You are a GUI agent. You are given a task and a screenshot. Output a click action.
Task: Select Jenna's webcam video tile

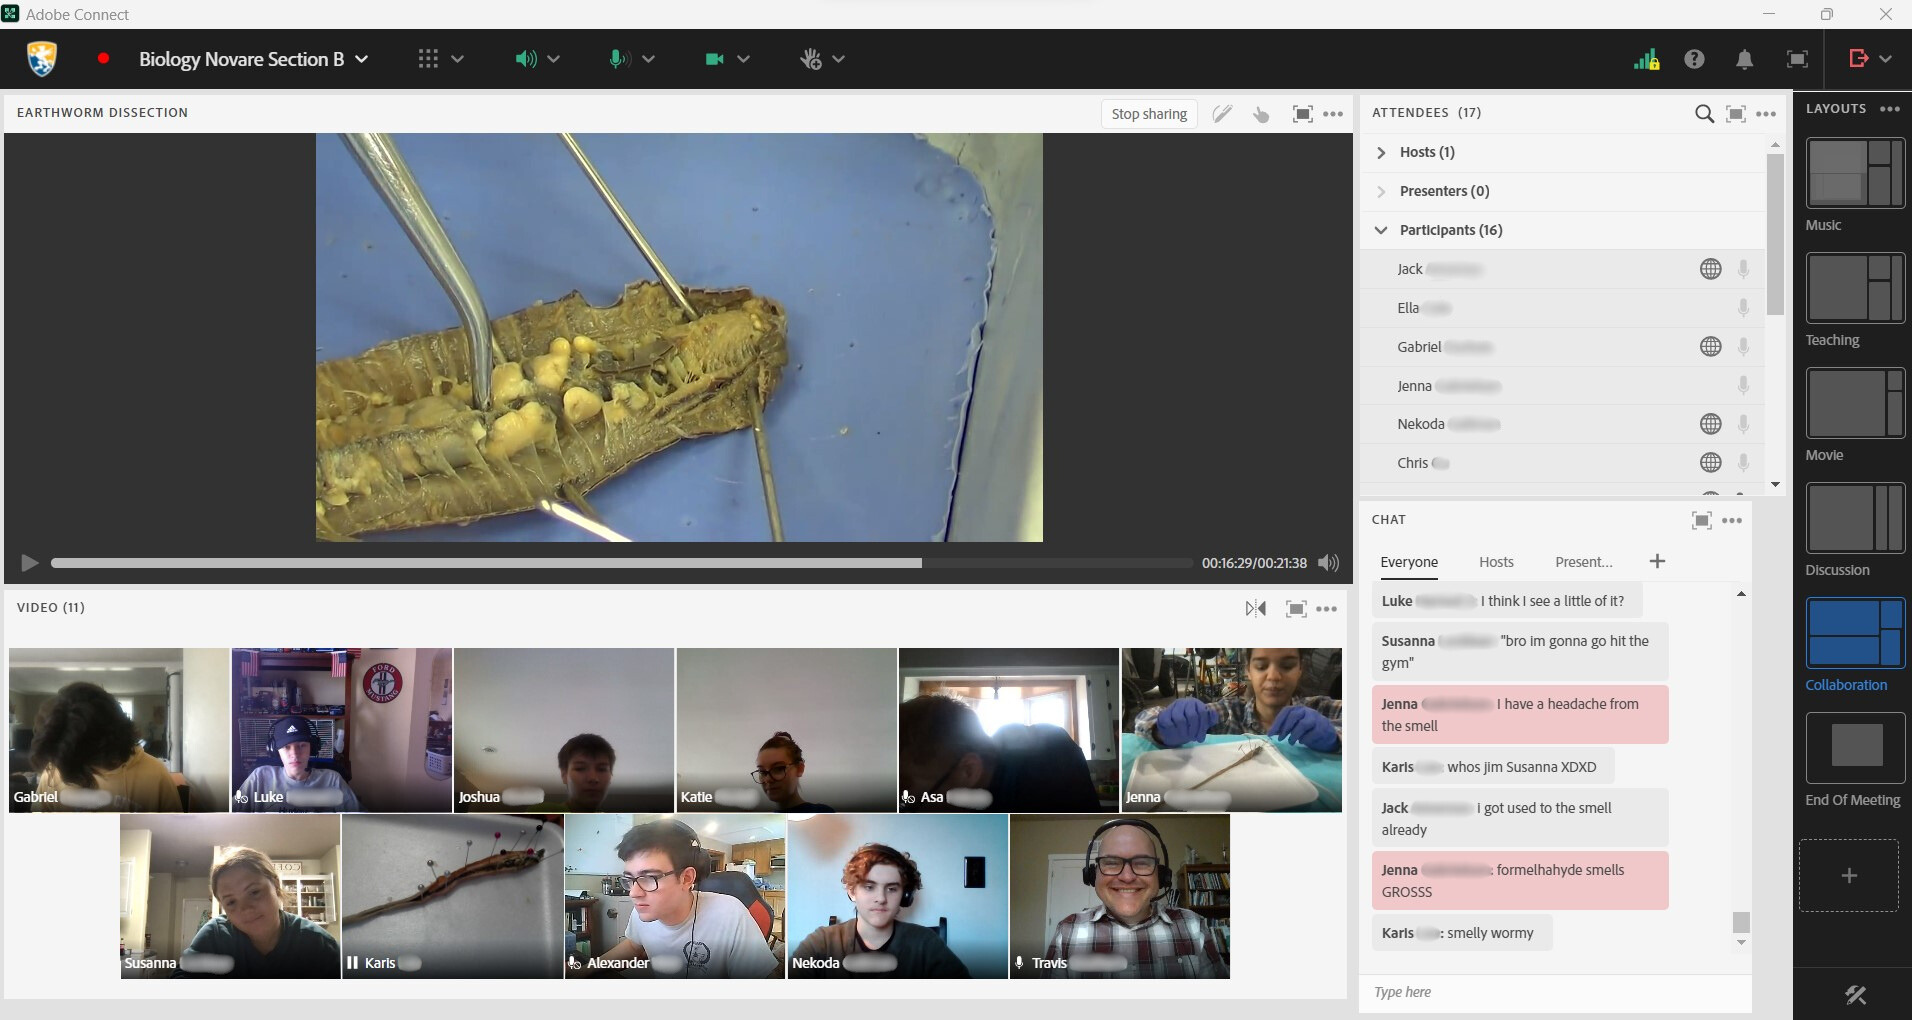point(1231,730)
